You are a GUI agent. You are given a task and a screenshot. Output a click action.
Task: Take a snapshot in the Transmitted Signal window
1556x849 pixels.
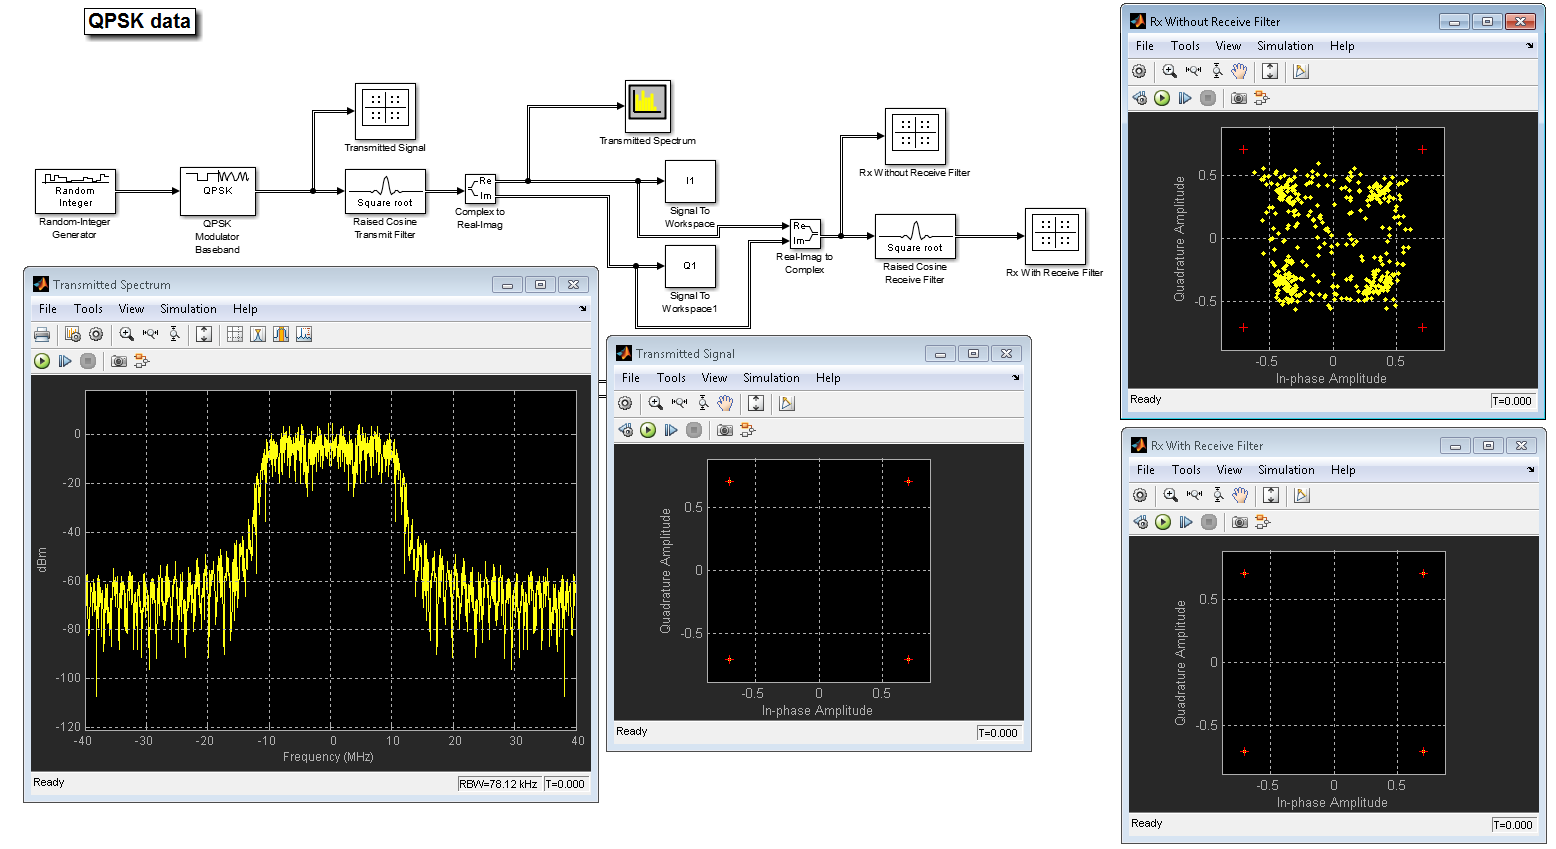point(725,430)
